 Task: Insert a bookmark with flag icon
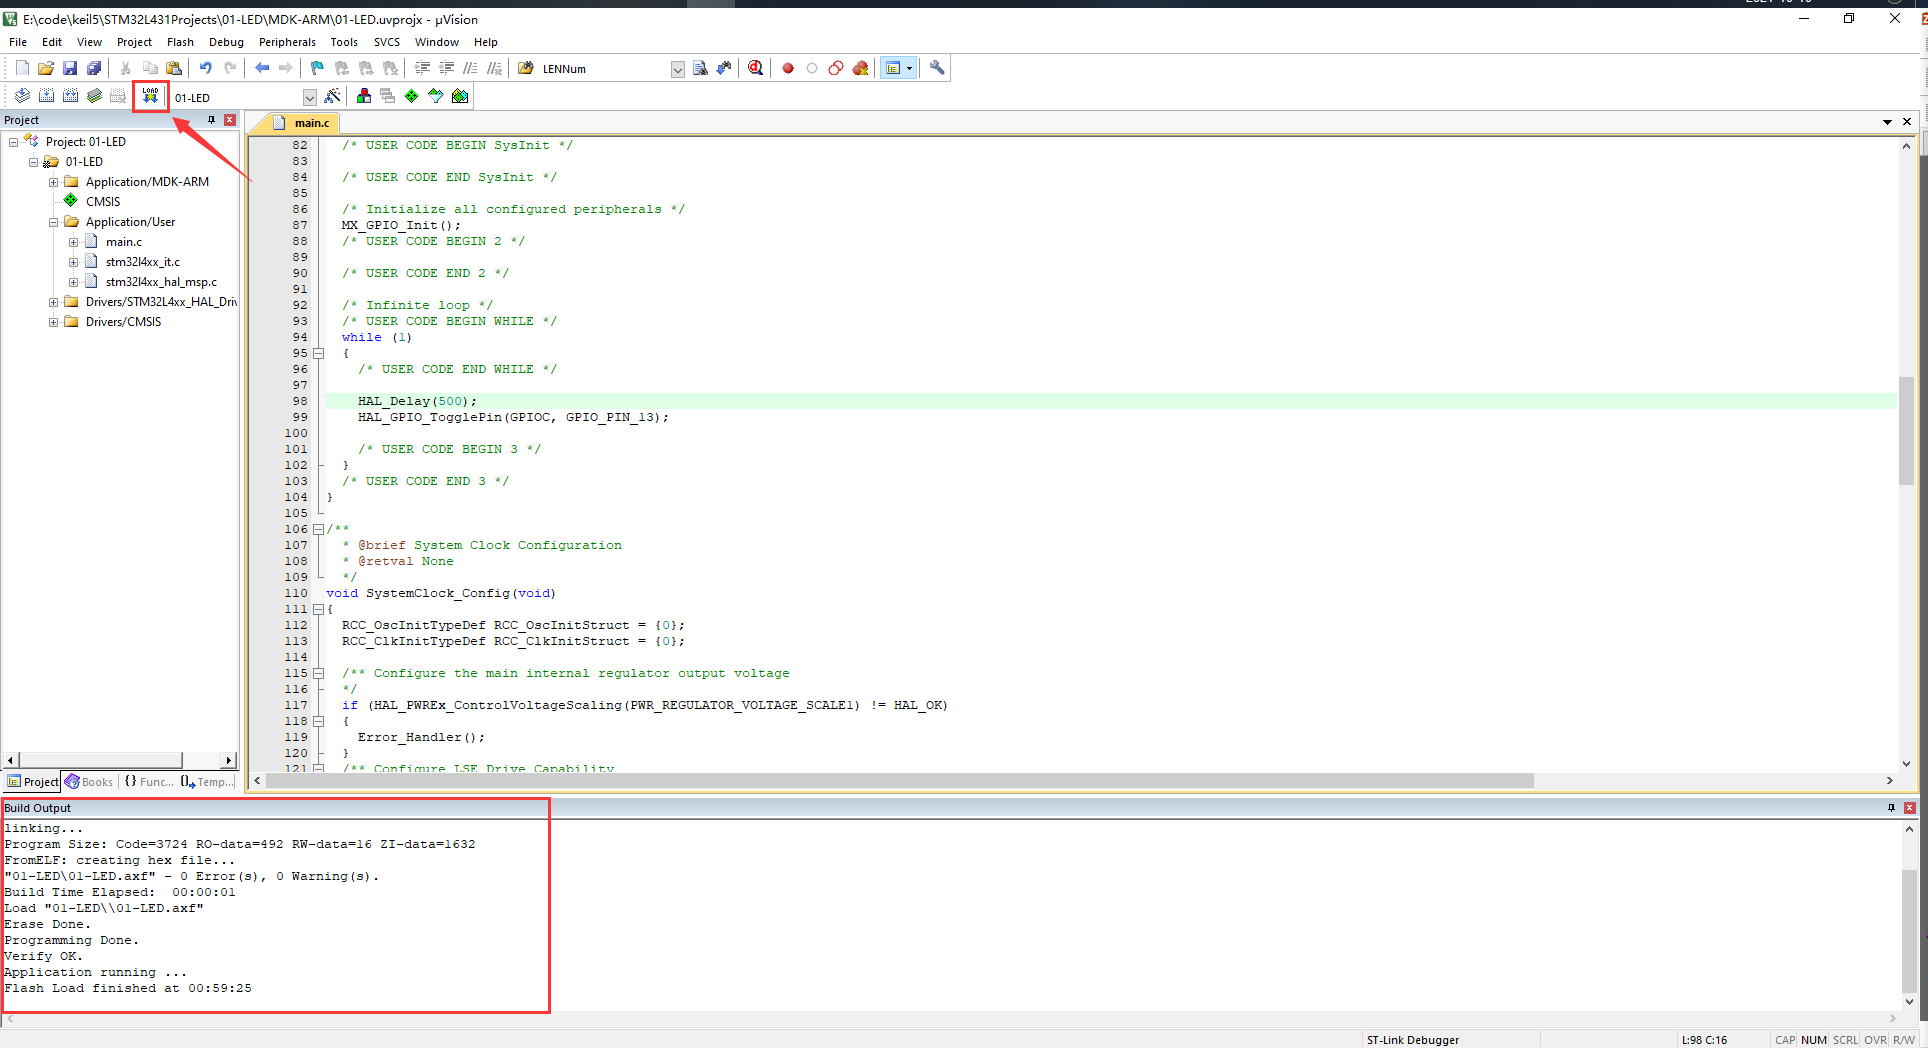(317, 68)
